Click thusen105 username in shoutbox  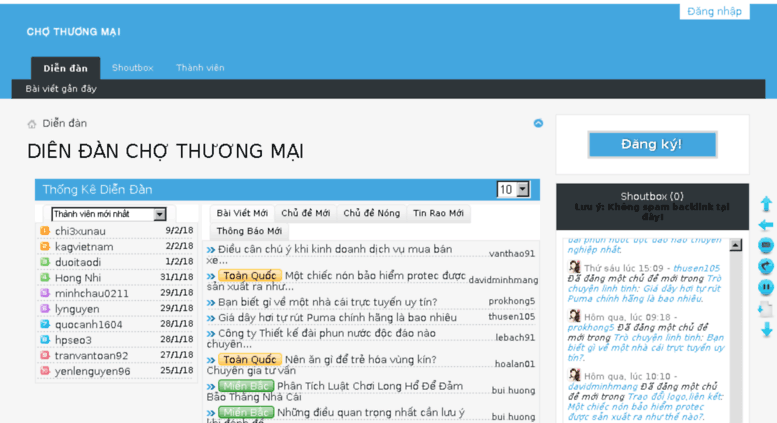coord(696,268)
